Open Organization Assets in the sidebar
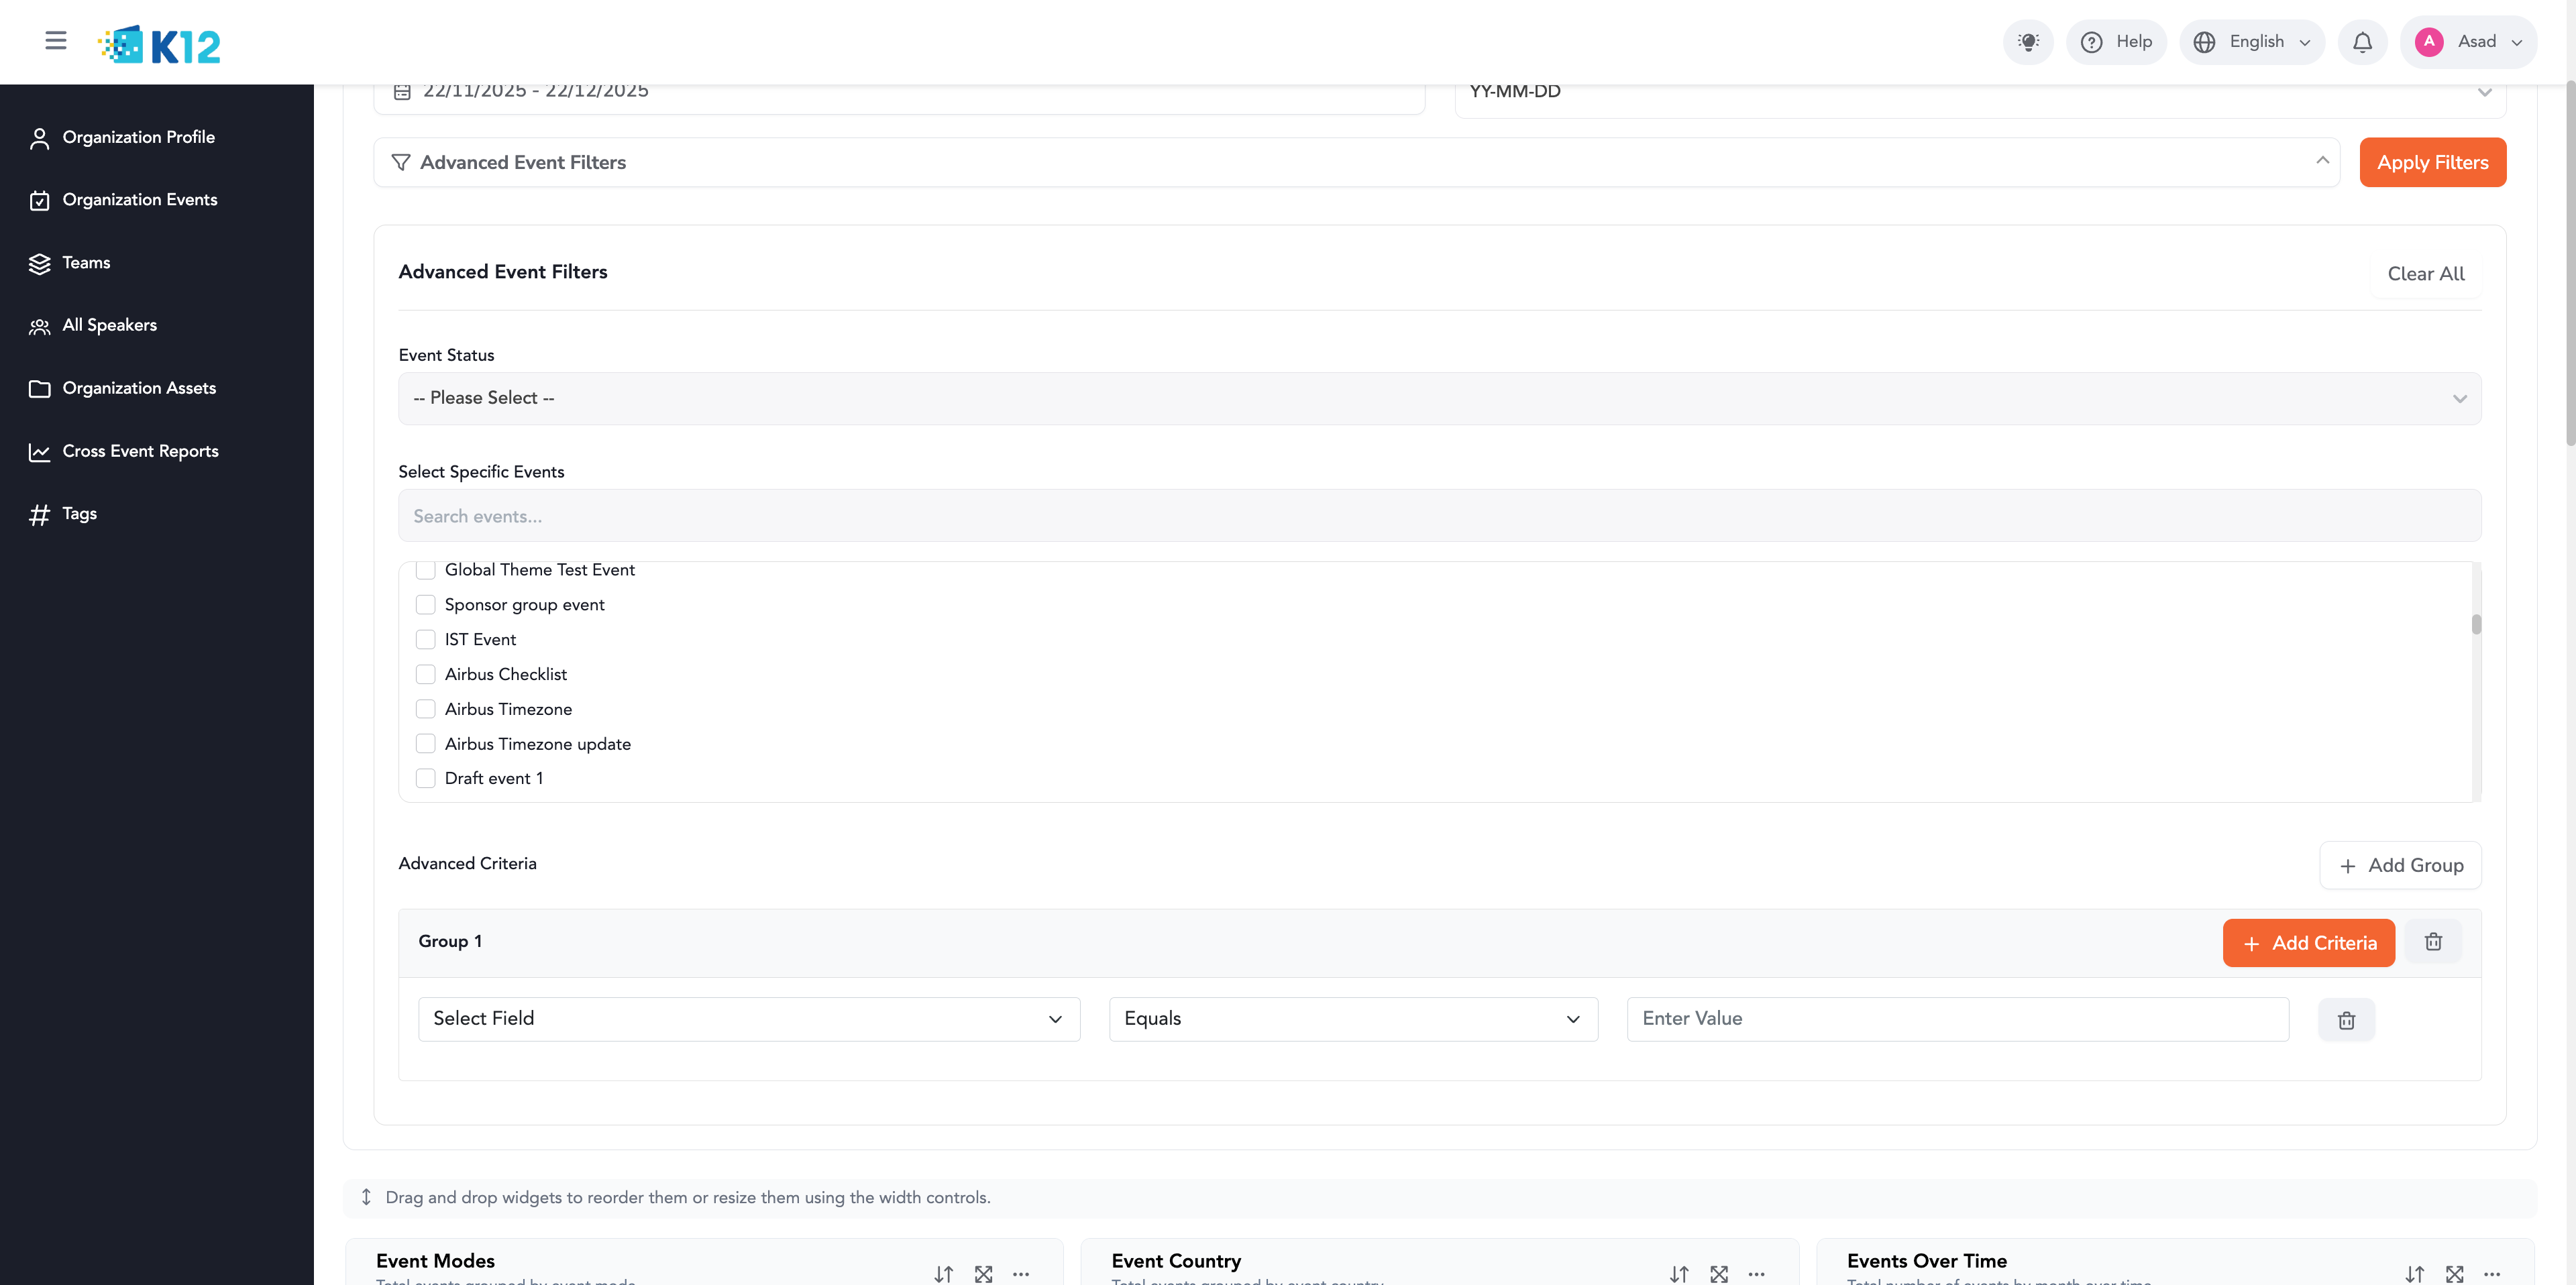The width and height of the screenshot is (2576, 1285). click(x=139, y=388)
